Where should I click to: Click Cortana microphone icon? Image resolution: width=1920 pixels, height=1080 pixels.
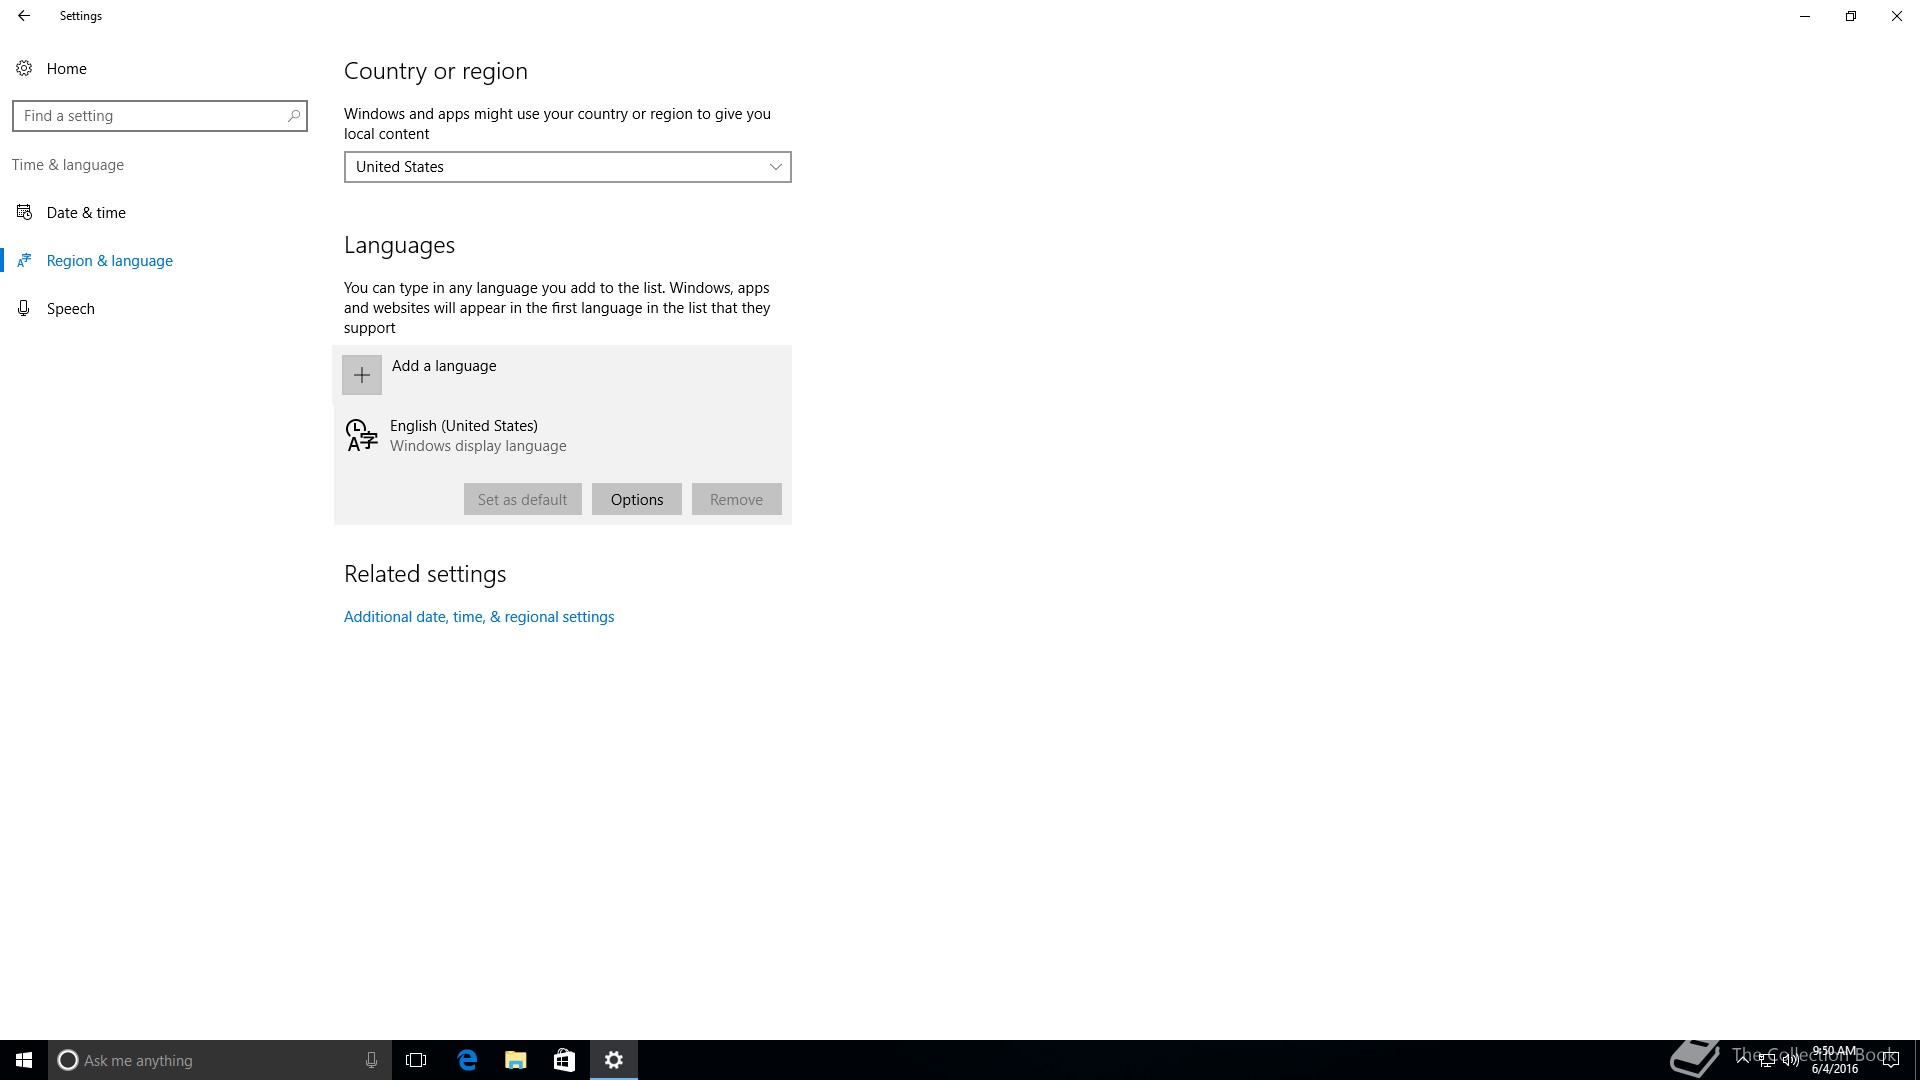pyautogui.click(x=371, y=1060)
